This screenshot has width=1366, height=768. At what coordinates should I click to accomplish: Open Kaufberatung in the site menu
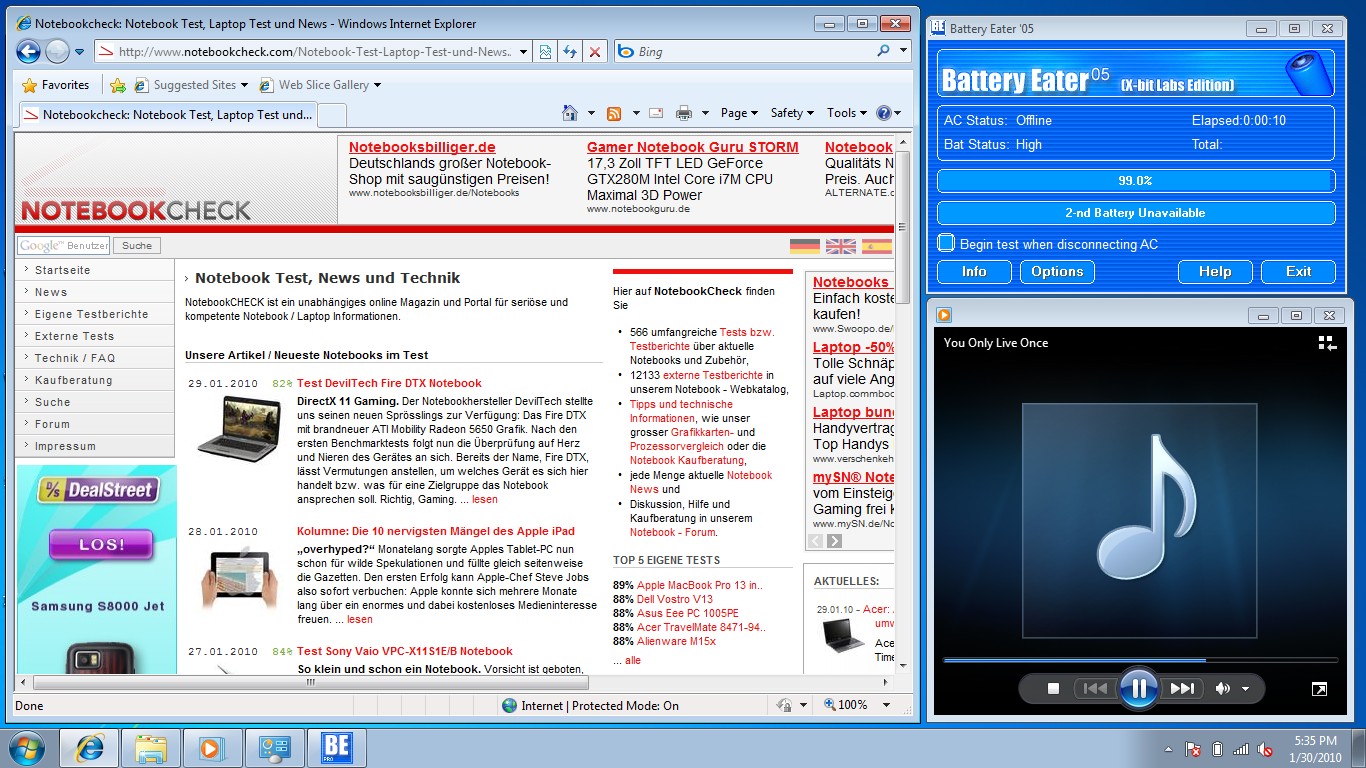point(96,380)
